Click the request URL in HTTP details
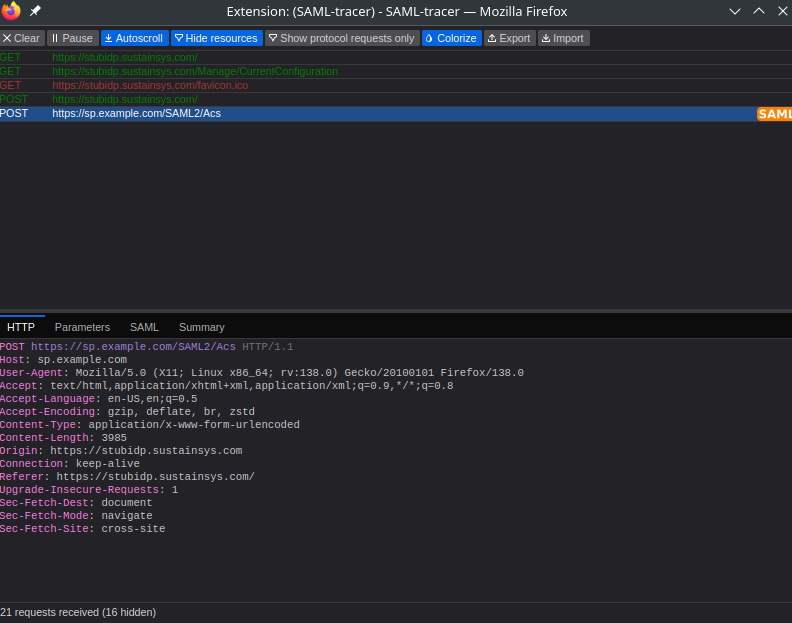This screenshot has height=623, width=792. point(133,347)
